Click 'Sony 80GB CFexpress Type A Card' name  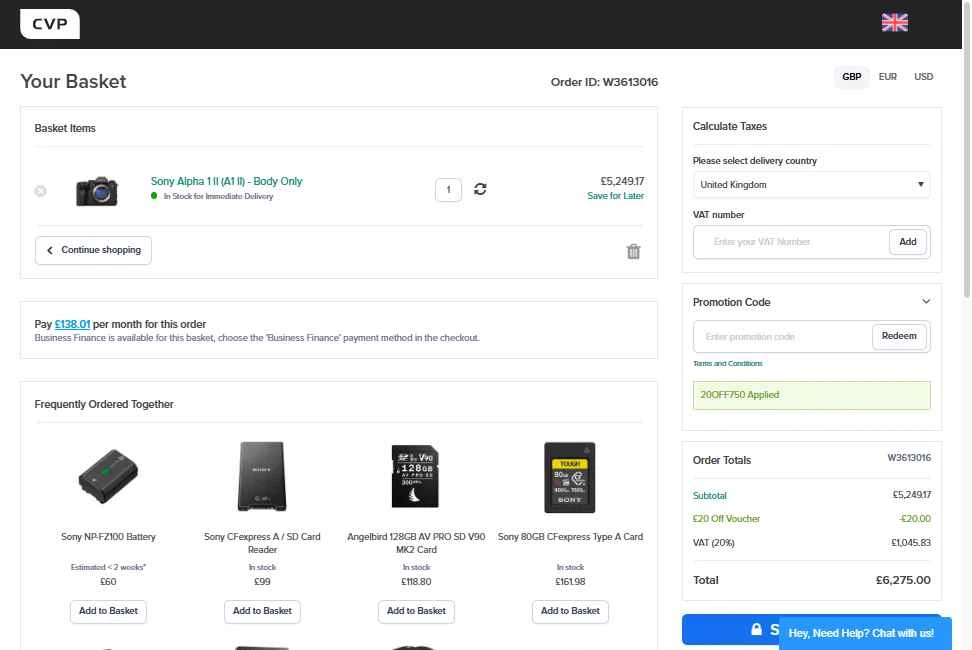click(x=570, y=537)
